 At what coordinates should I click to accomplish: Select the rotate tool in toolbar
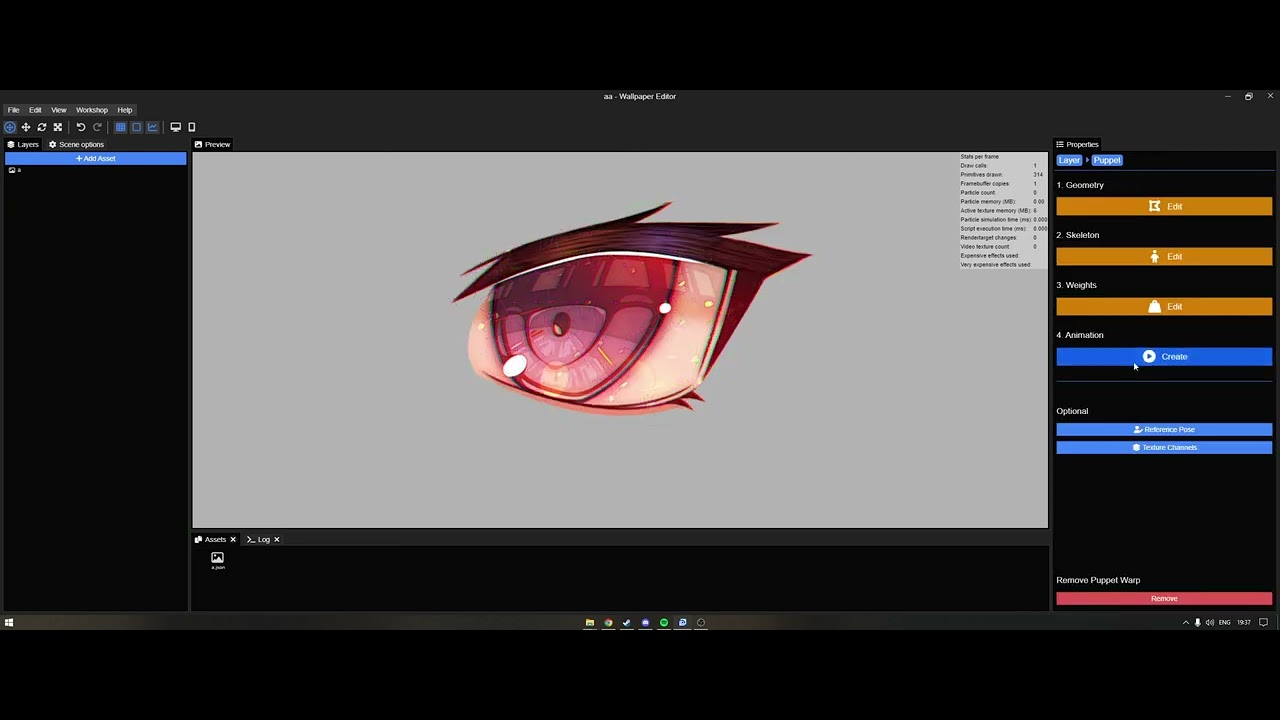[x=42, y=127]
